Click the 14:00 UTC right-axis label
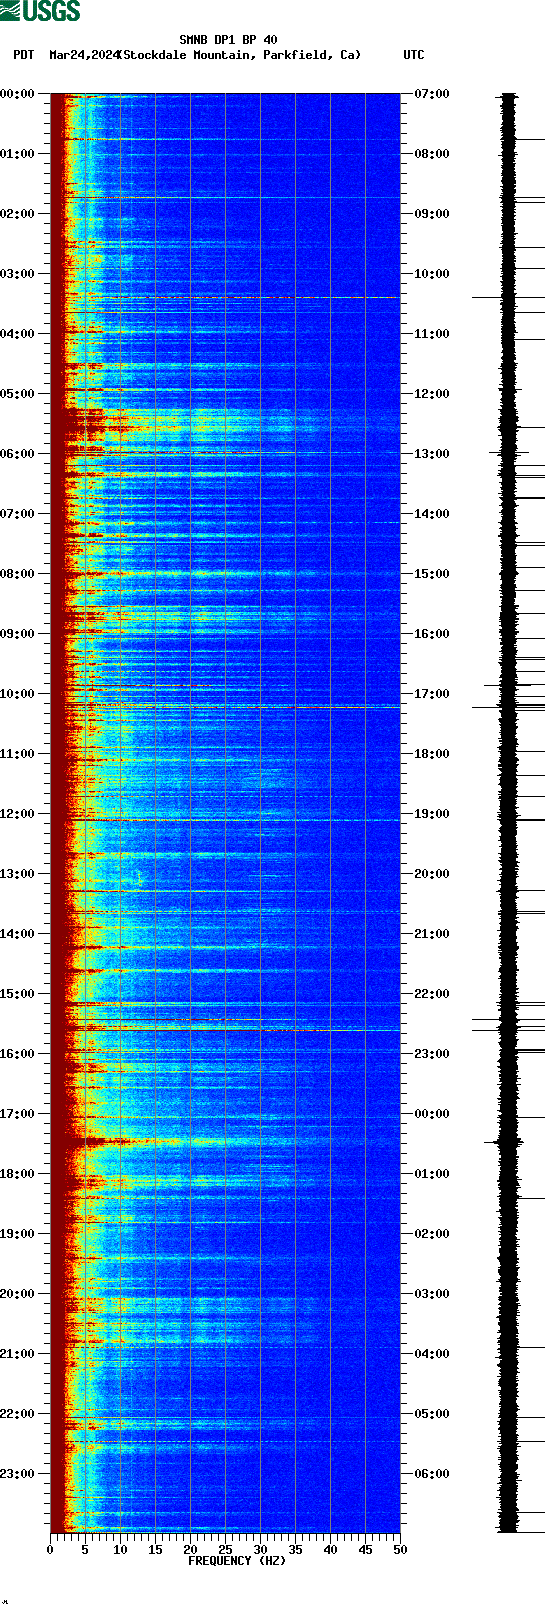Image resolution: width=552 pixels, height=1613 pixels. pyautogui.click(x=432, y=514)
